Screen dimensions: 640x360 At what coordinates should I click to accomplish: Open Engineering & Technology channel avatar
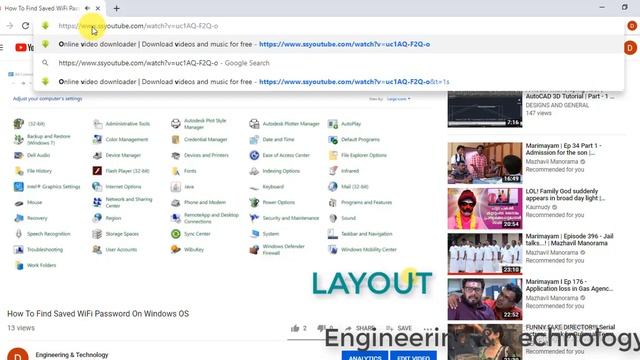(x=18, y=354)
